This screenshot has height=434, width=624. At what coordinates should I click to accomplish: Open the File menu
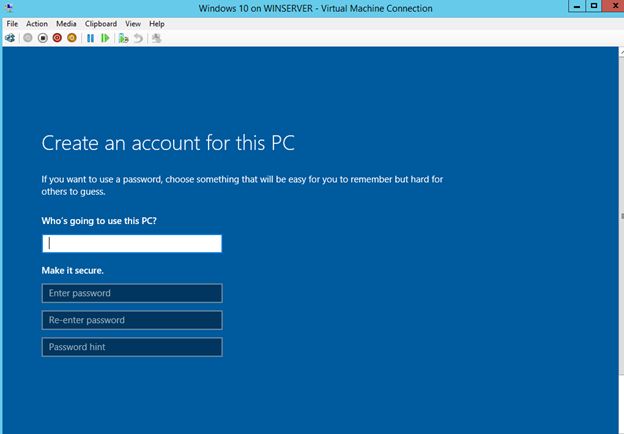12,24
